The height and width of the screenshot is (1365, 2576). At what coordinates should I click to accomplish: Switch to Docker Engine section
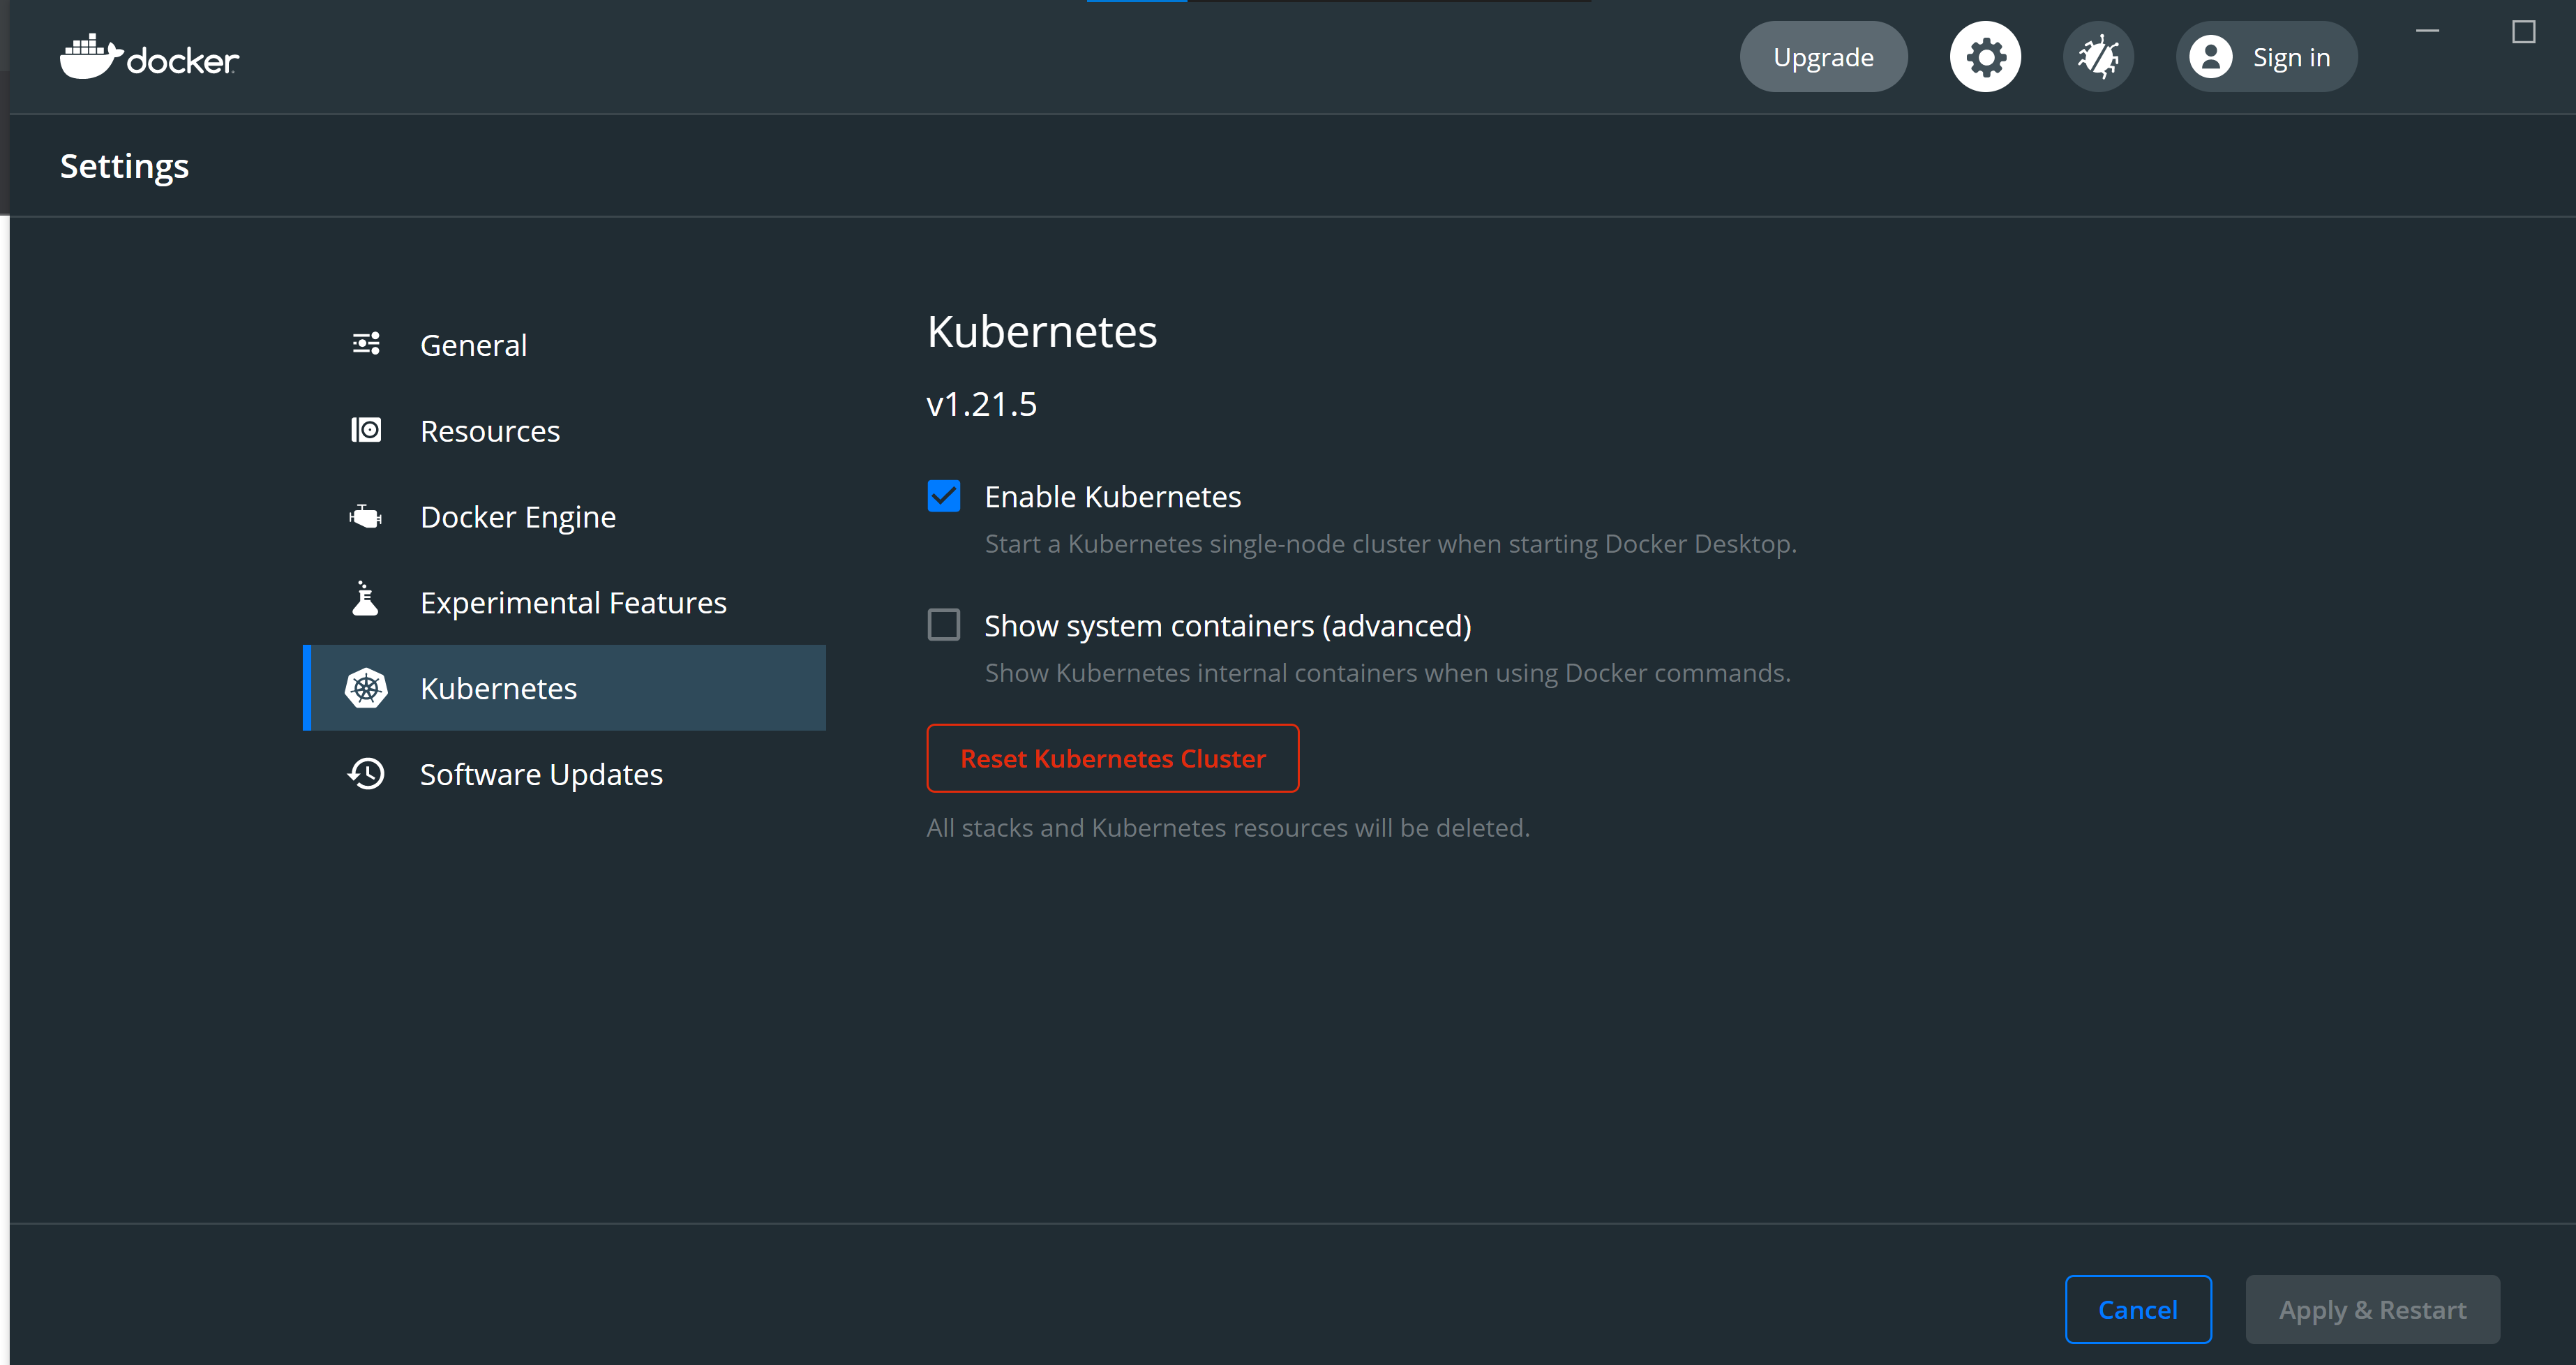(518, 517)
